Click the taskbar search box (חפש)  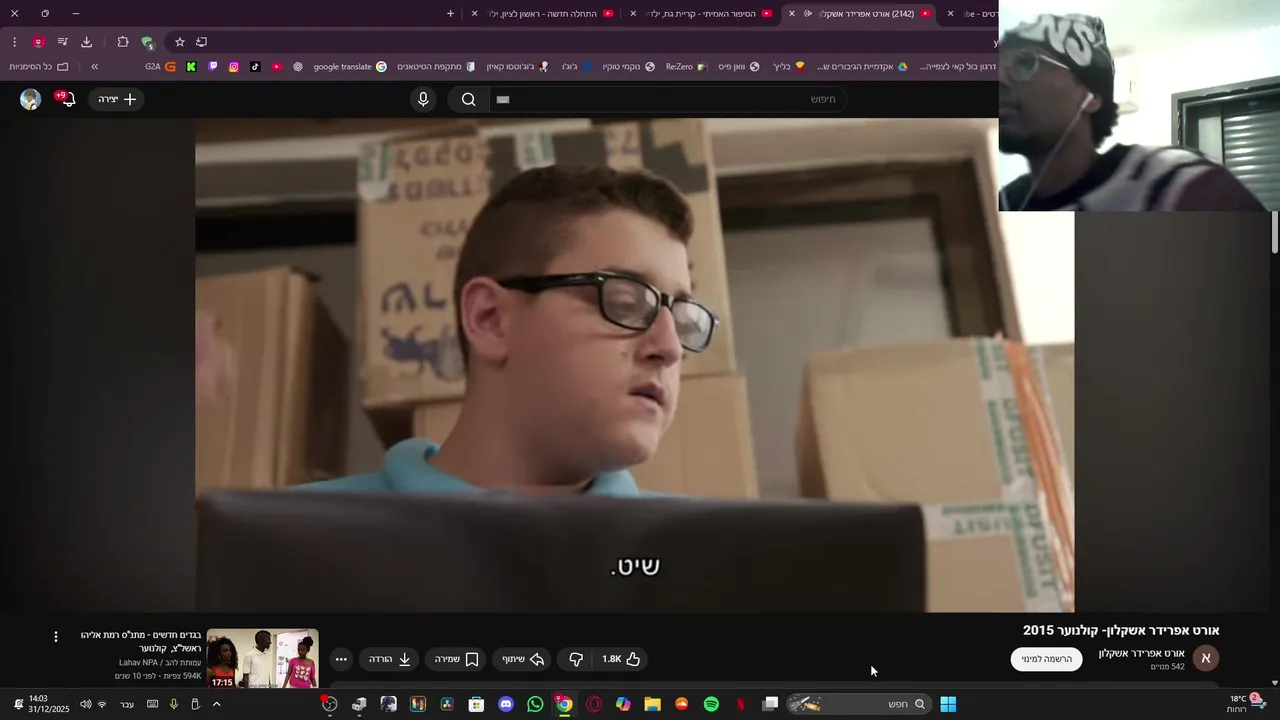[858, 704]
